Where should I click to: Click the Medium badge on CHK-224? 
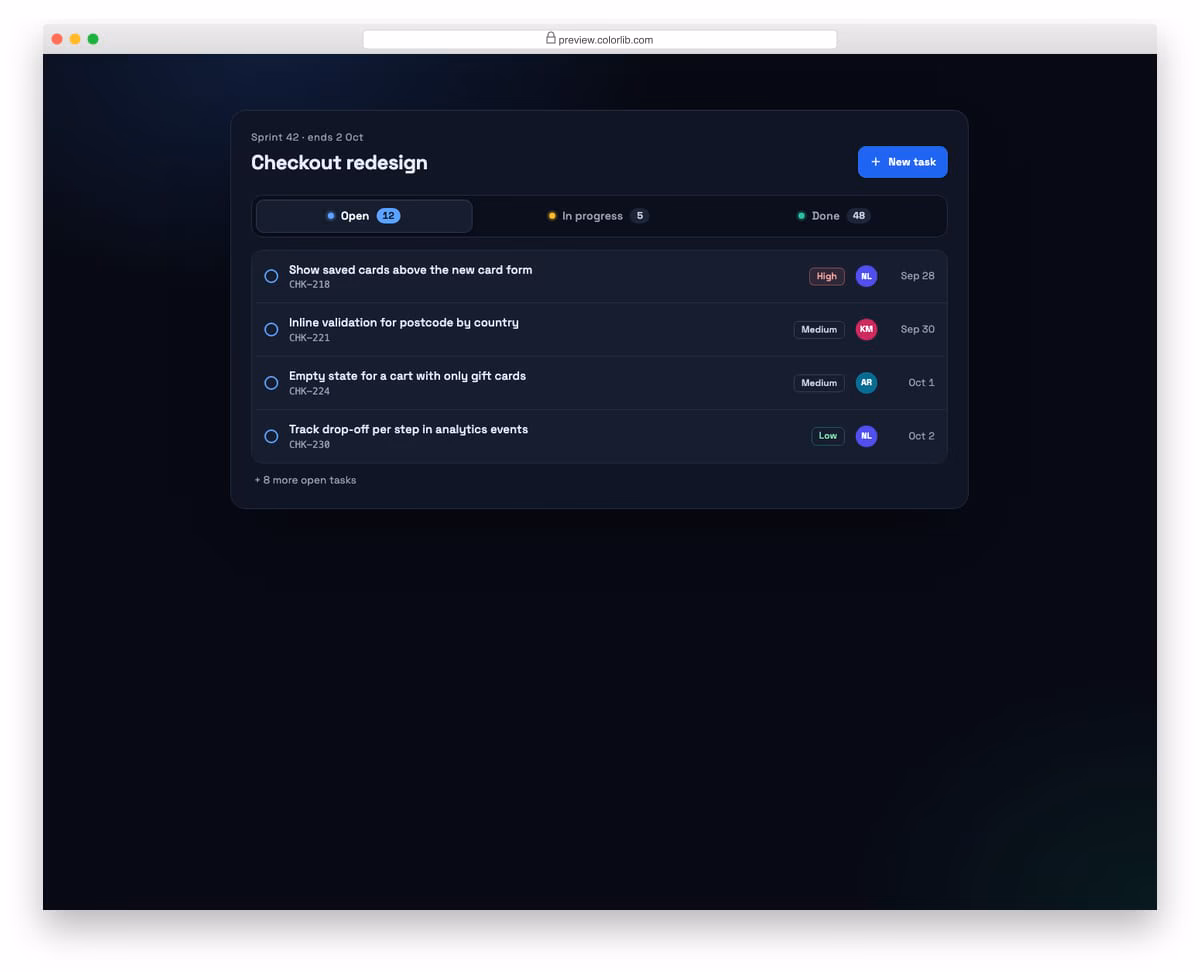coord(819,383)
